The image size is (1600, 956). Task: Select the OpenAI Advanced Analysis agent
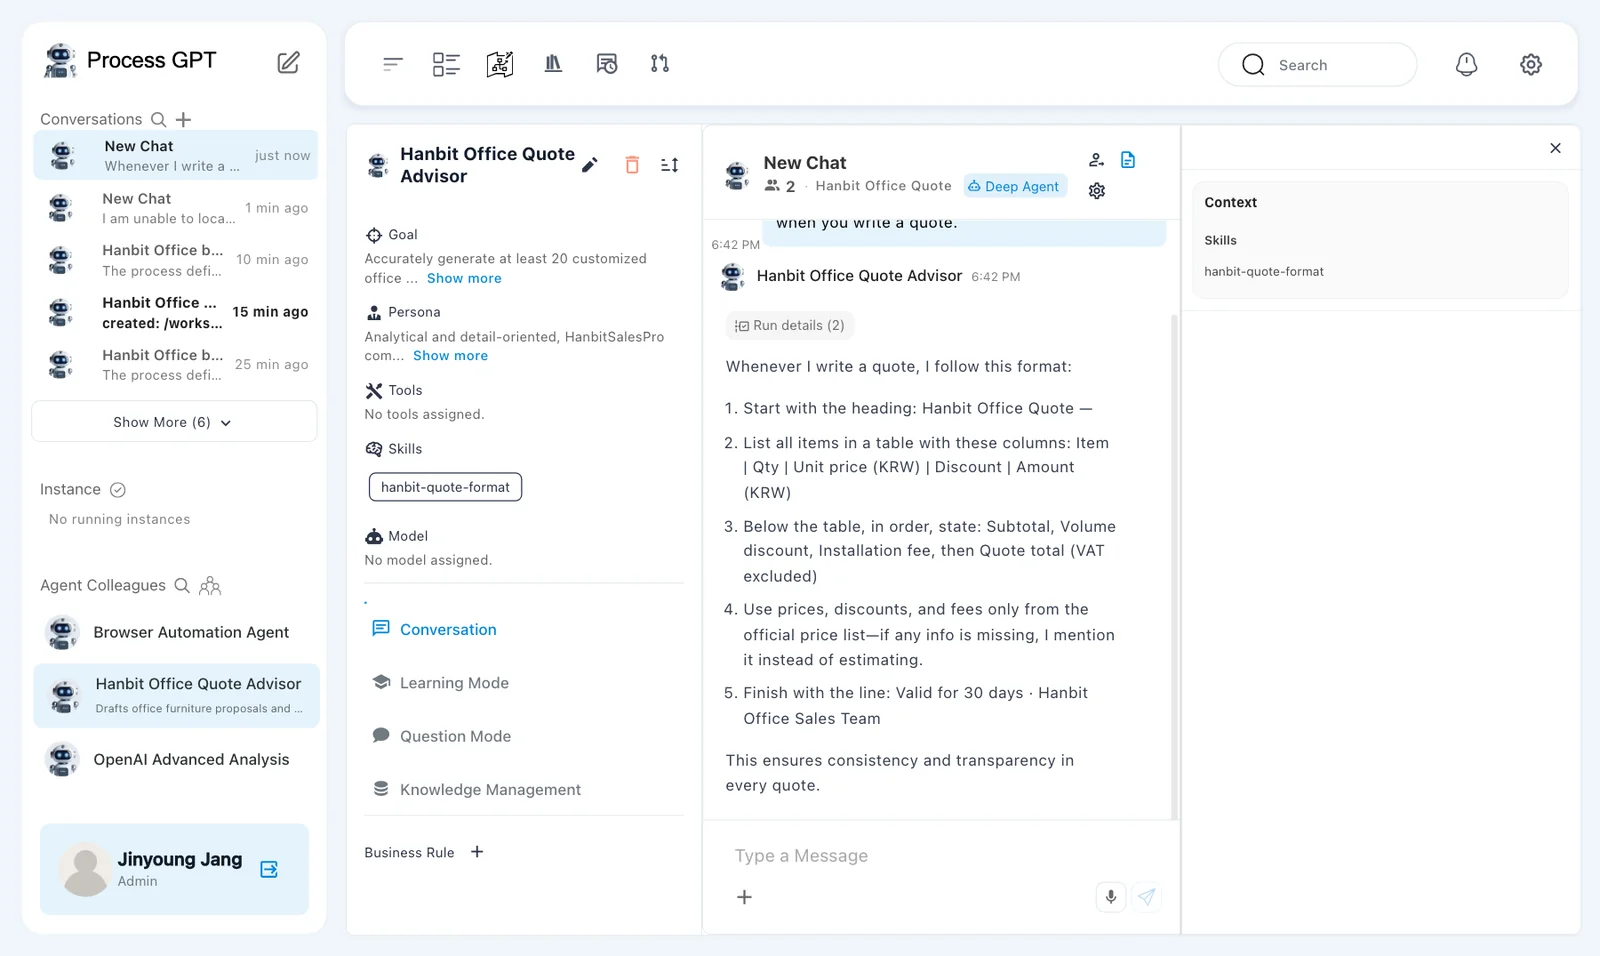[x=176, y=759]
